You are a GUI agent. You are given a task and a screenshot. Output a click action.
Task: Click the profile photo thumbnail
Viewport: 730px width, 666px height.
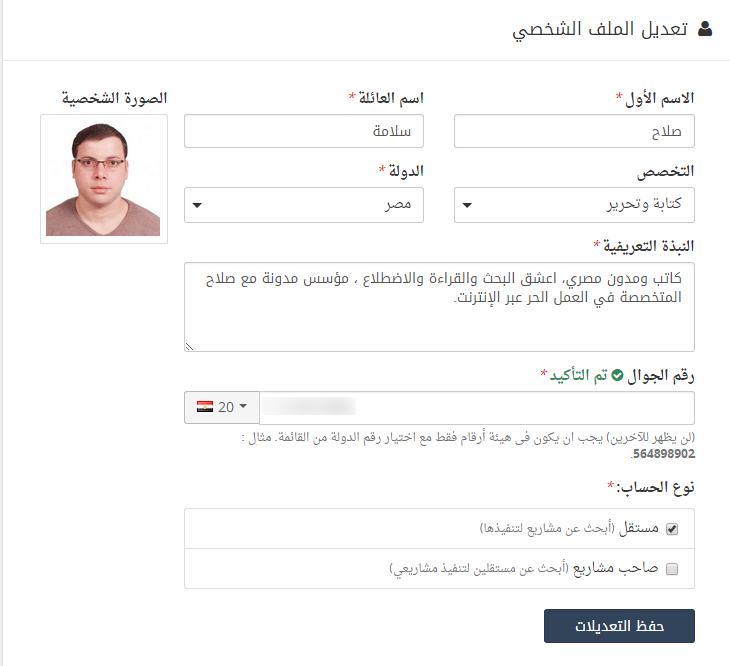click(104, 179)
